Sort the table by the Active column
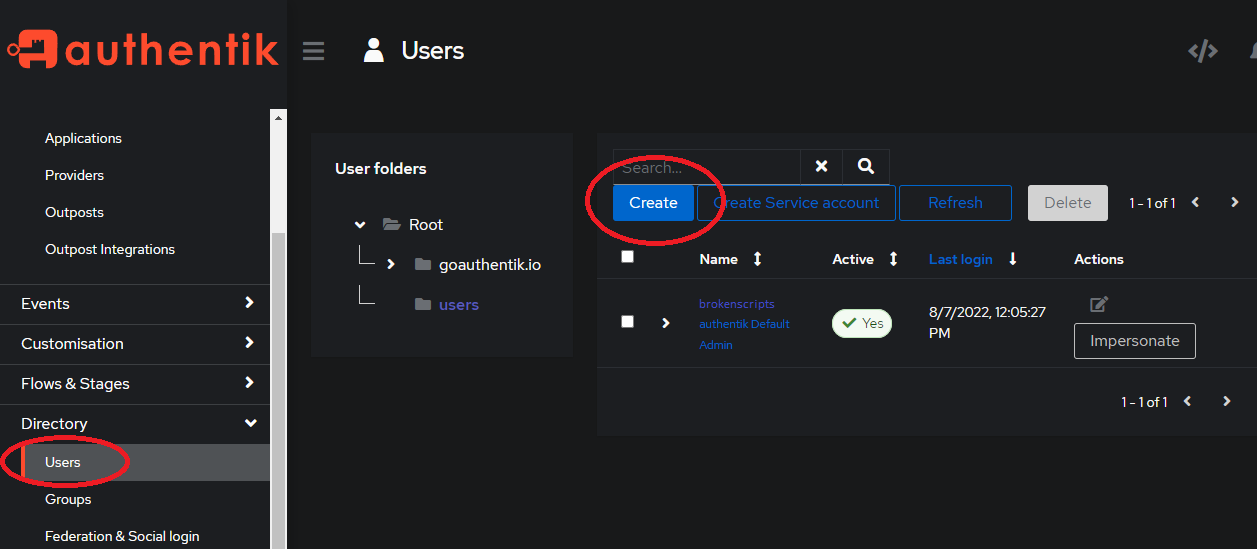Screen dimensions: 1257x549 point(893,259)
